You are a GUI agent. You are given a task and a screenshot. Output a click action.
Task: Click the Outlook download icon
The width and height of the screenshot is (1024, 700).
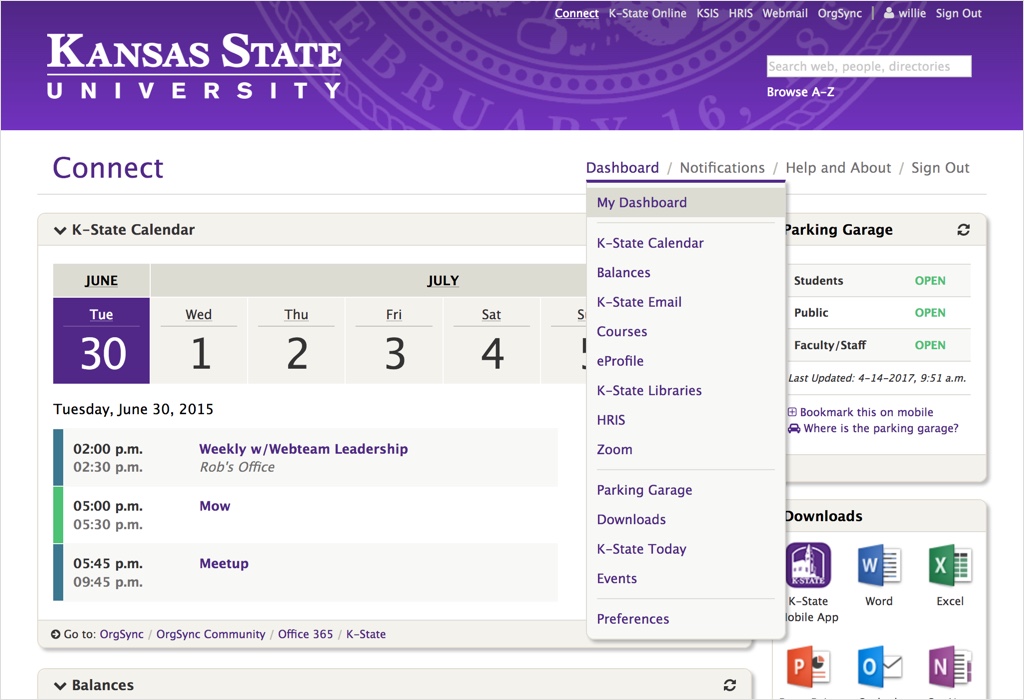(x=878, y=667)
